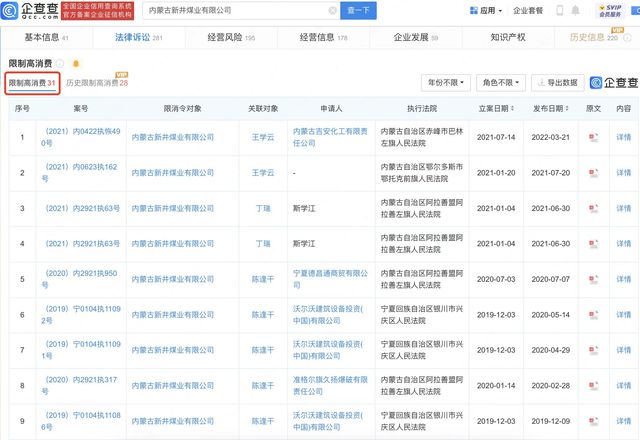The width and height of the screenshot is (640, 440).
Task: Open case (2021)内0623执162号
Action: coord(79,173)
